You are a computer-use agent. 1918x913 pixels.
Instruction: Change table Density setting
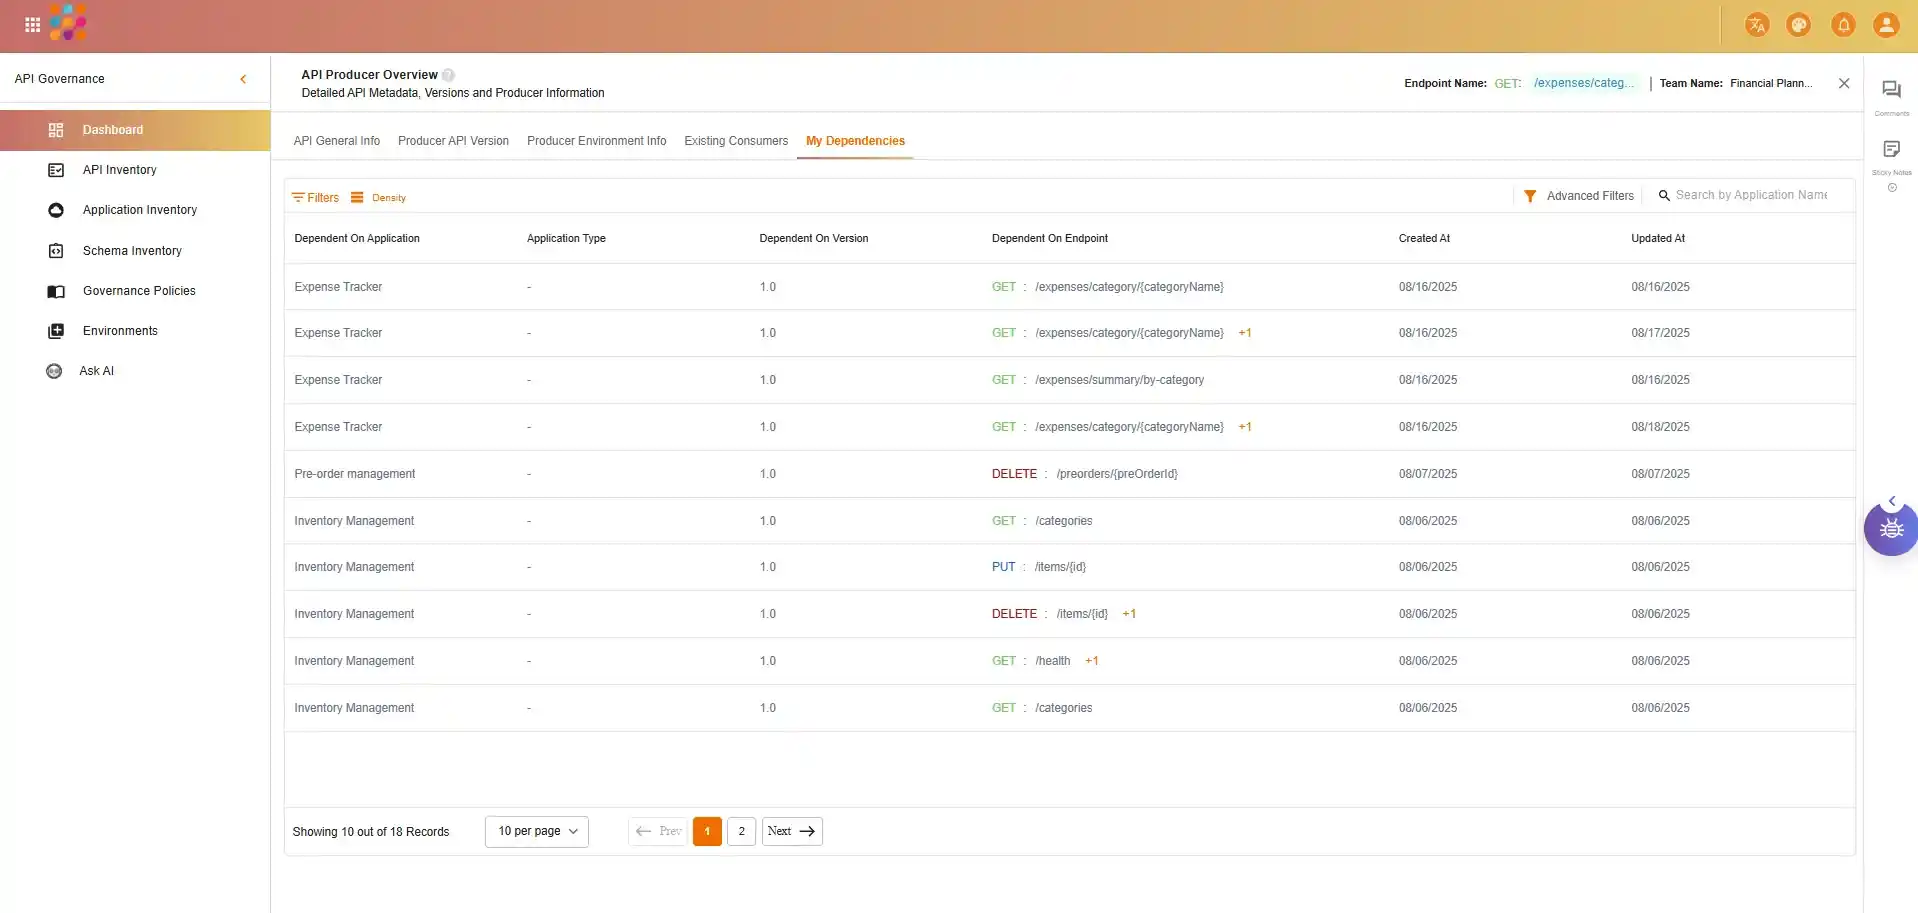click(378, 198)
